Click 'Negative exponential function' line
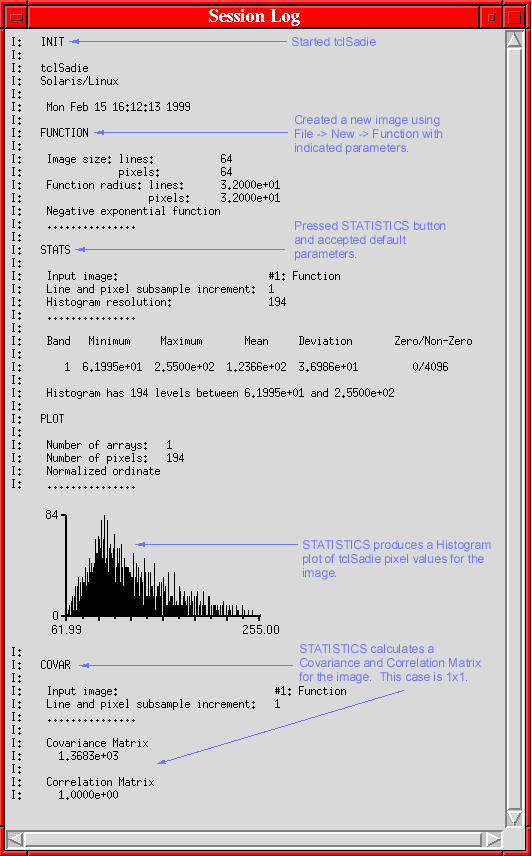Viewport: 532px width, 856px height. 134,211
